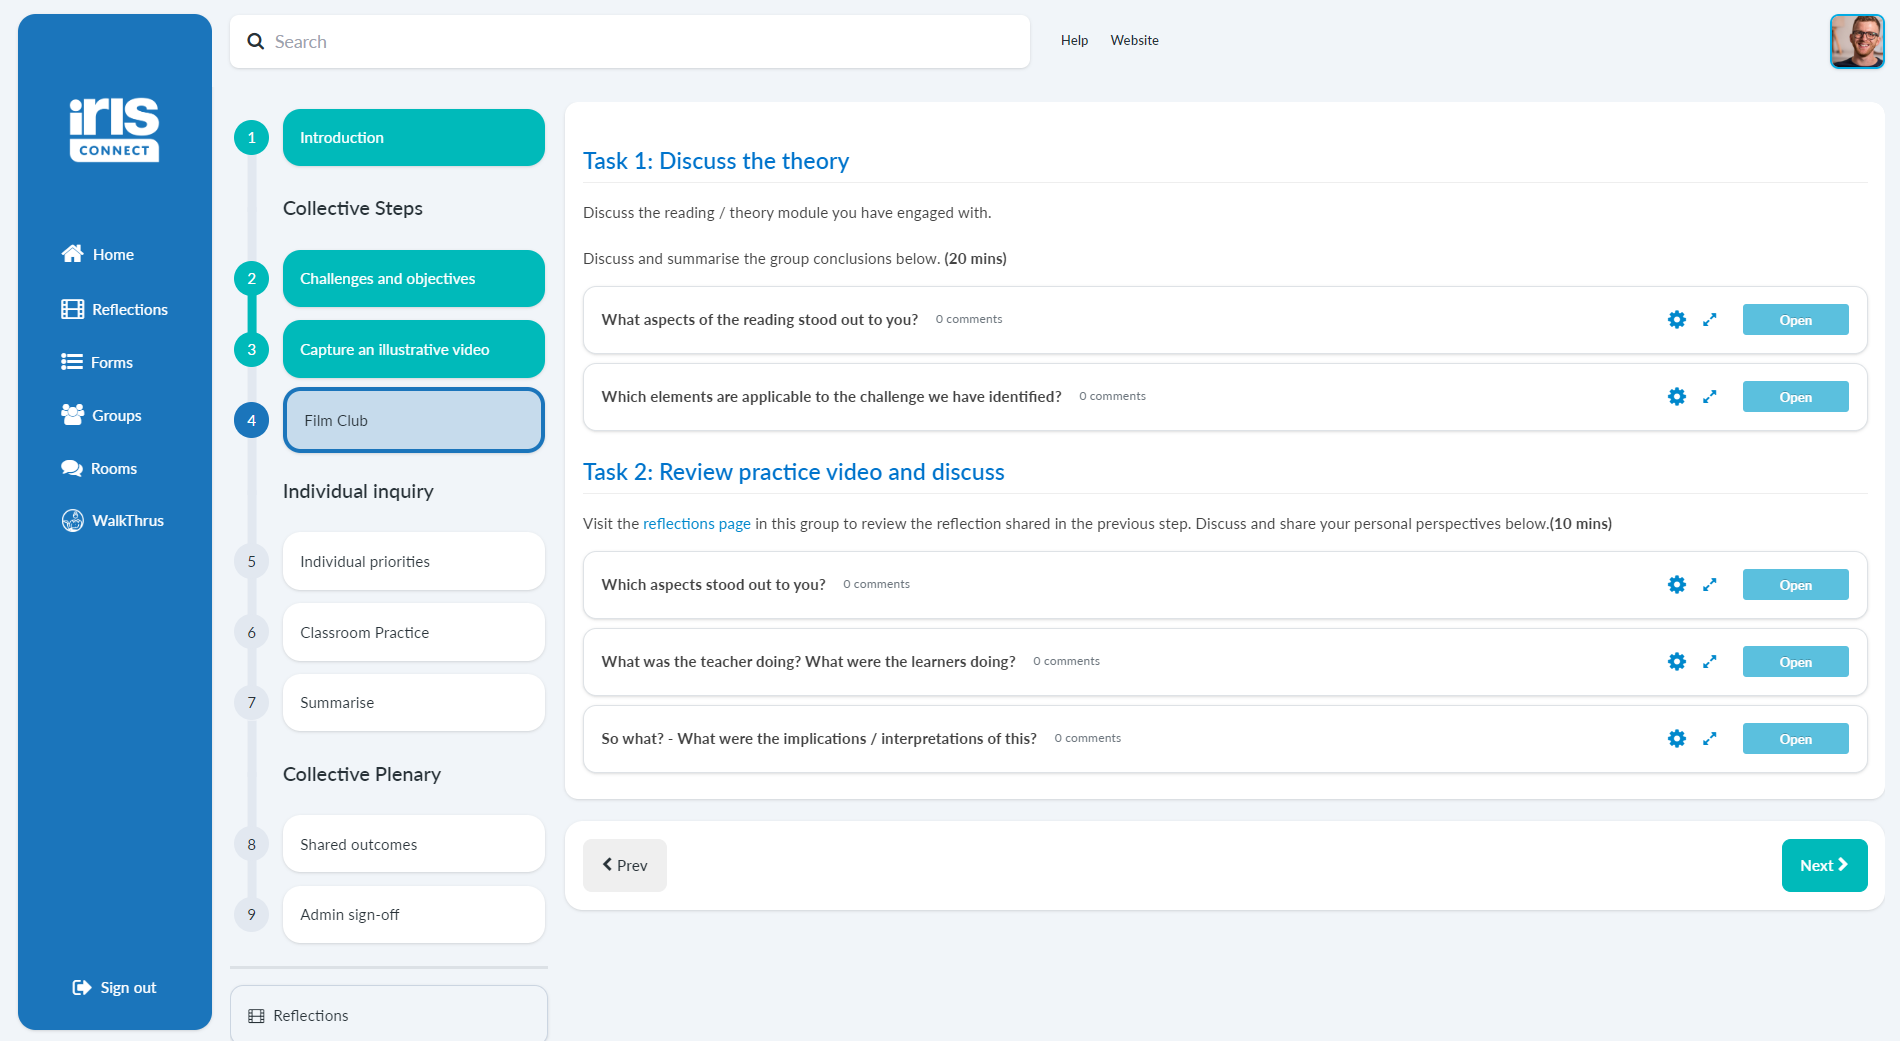Click the Home icon in sidebar

72,254
